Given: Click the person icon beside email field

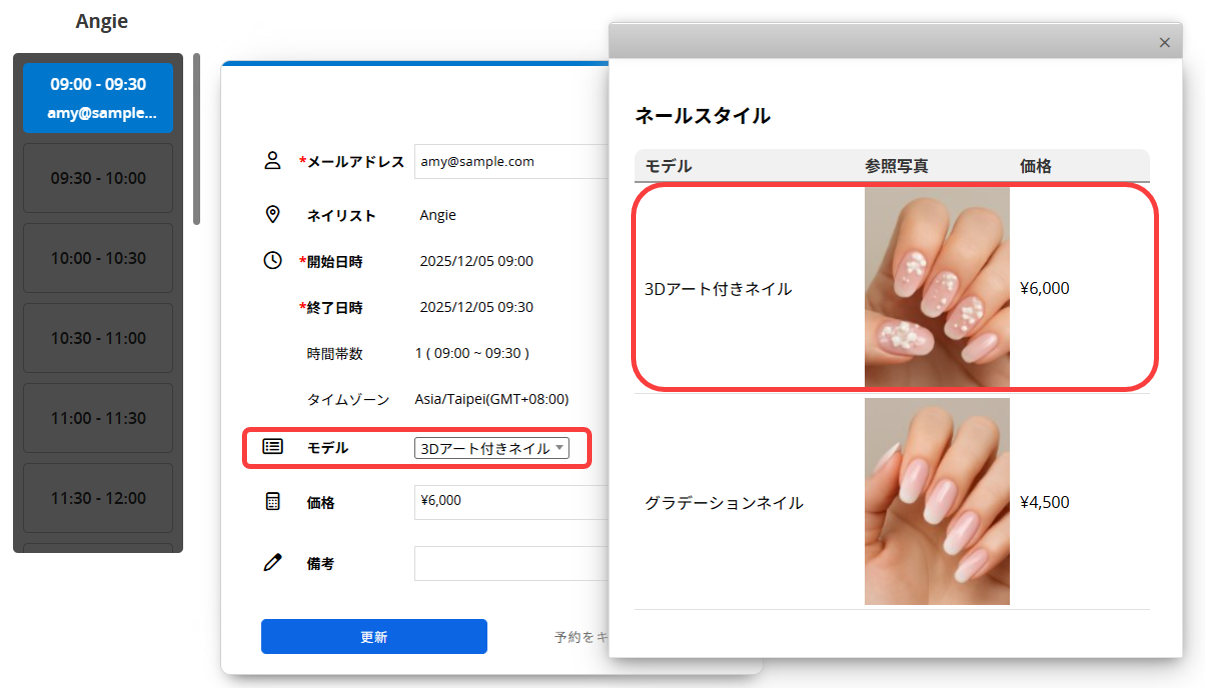Looking at the screenshot, I should pos(272,161).
